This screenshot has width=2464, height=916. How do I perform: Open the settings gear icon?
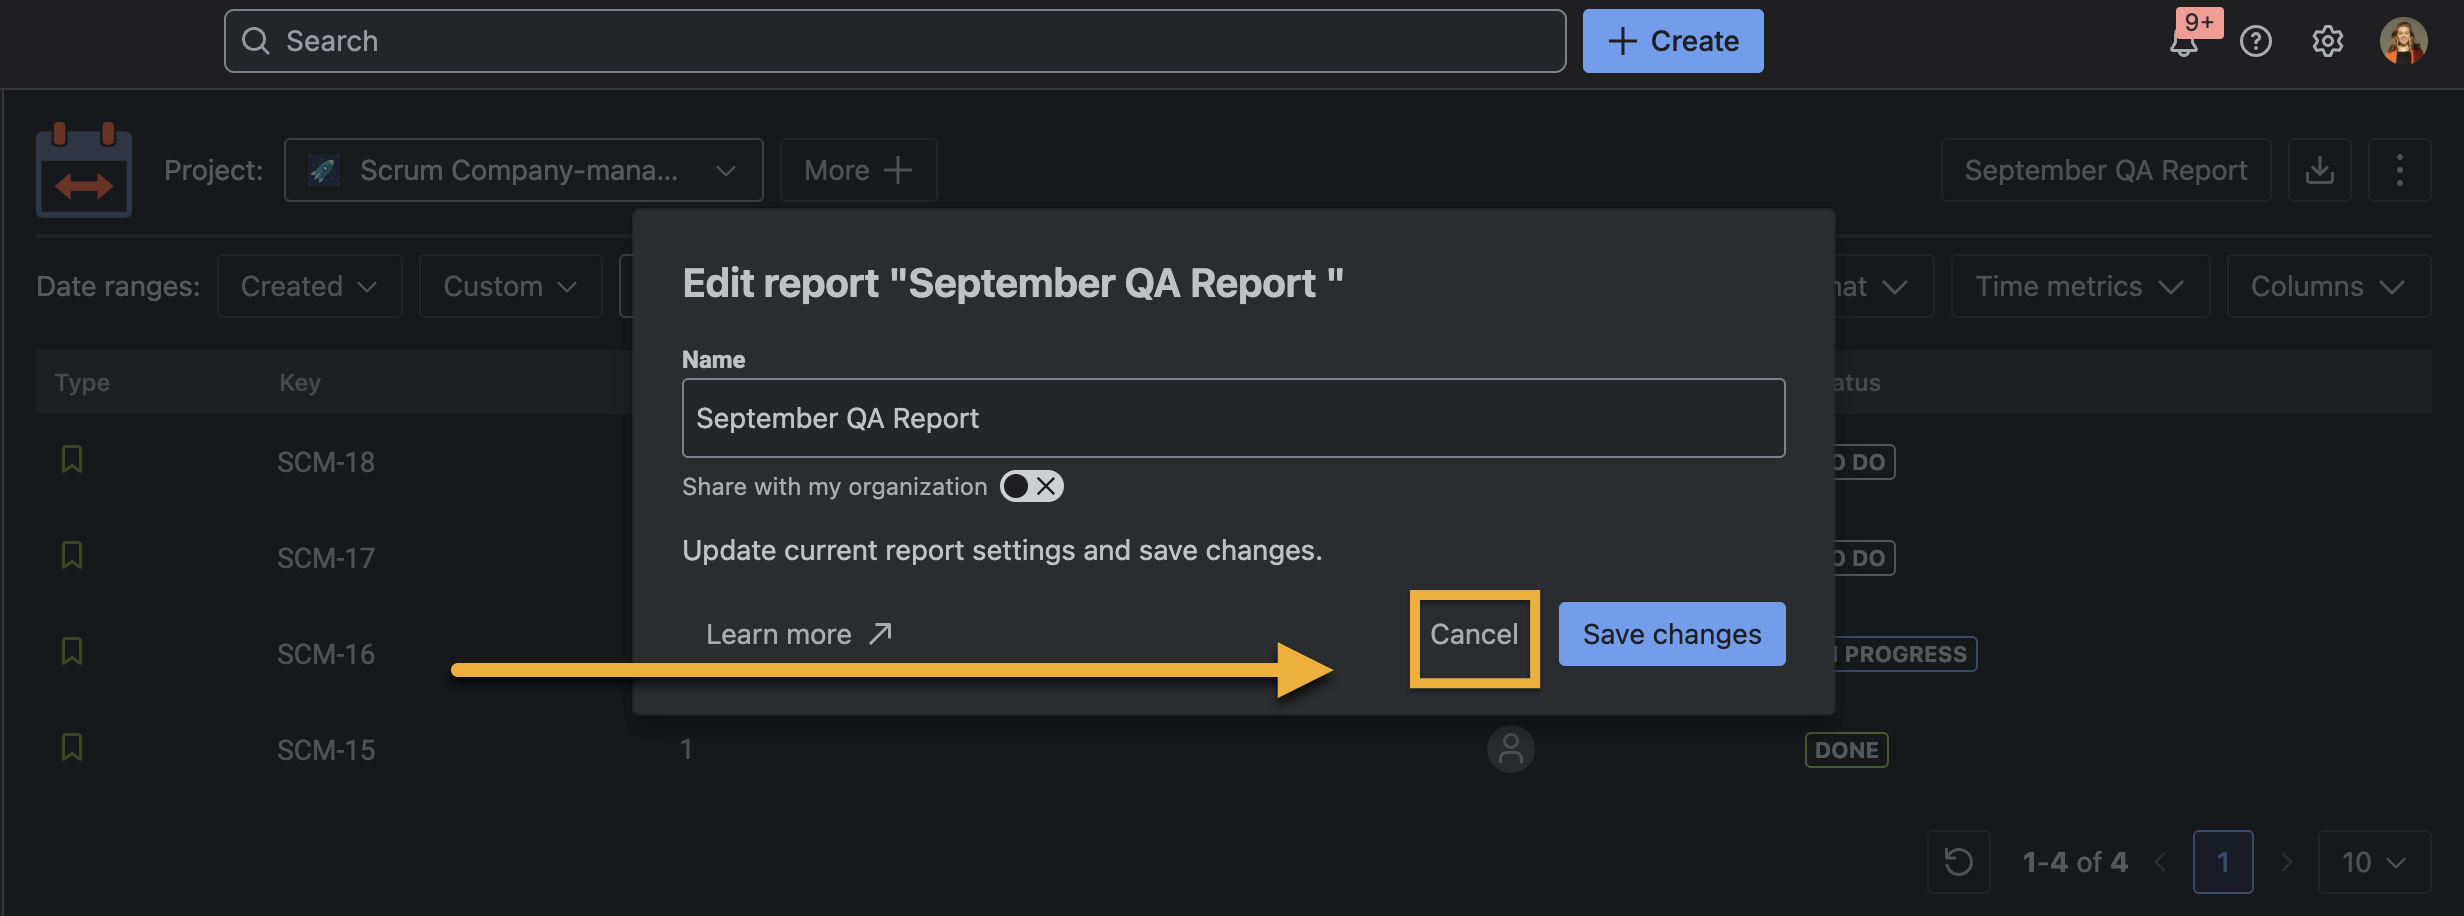pyautogui.click(x=2328, y=42)
